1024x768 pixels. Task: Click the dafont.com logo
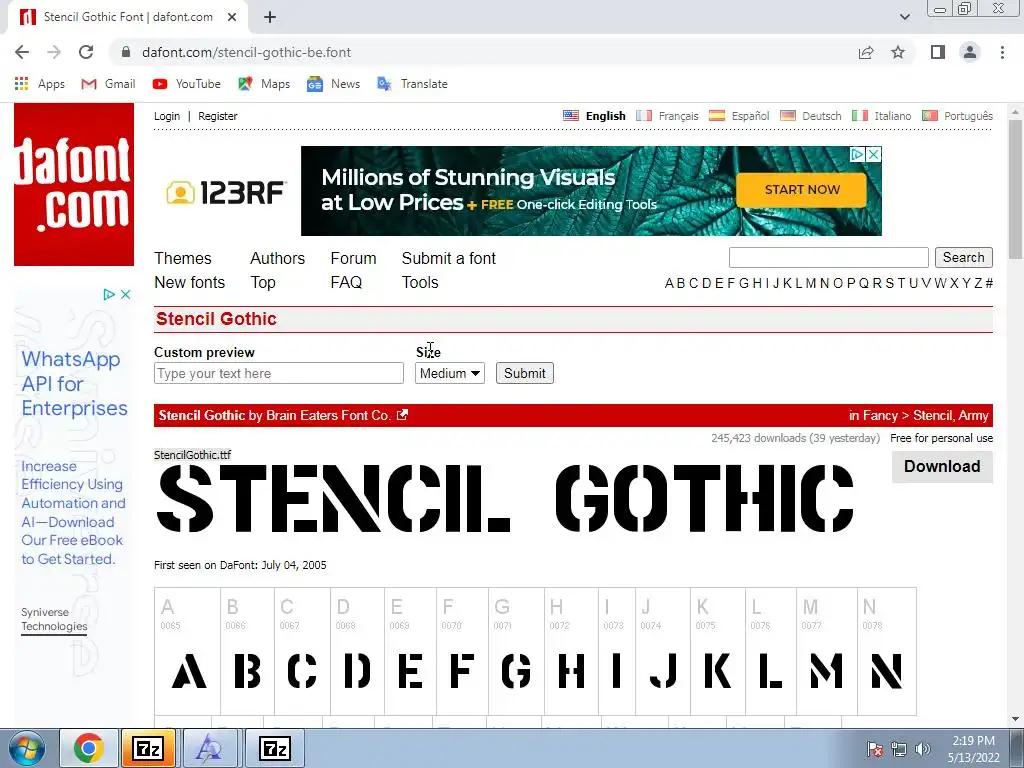pyautogui.click(x=74, y=184)
